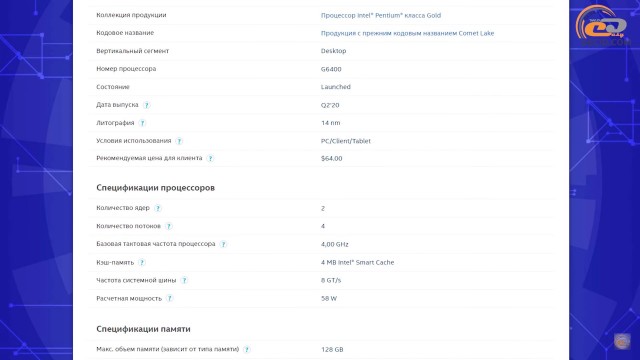Click the $64.00 recommended price value
The width and height of the screenshot is (640, 360).
[x=331, y=158]
